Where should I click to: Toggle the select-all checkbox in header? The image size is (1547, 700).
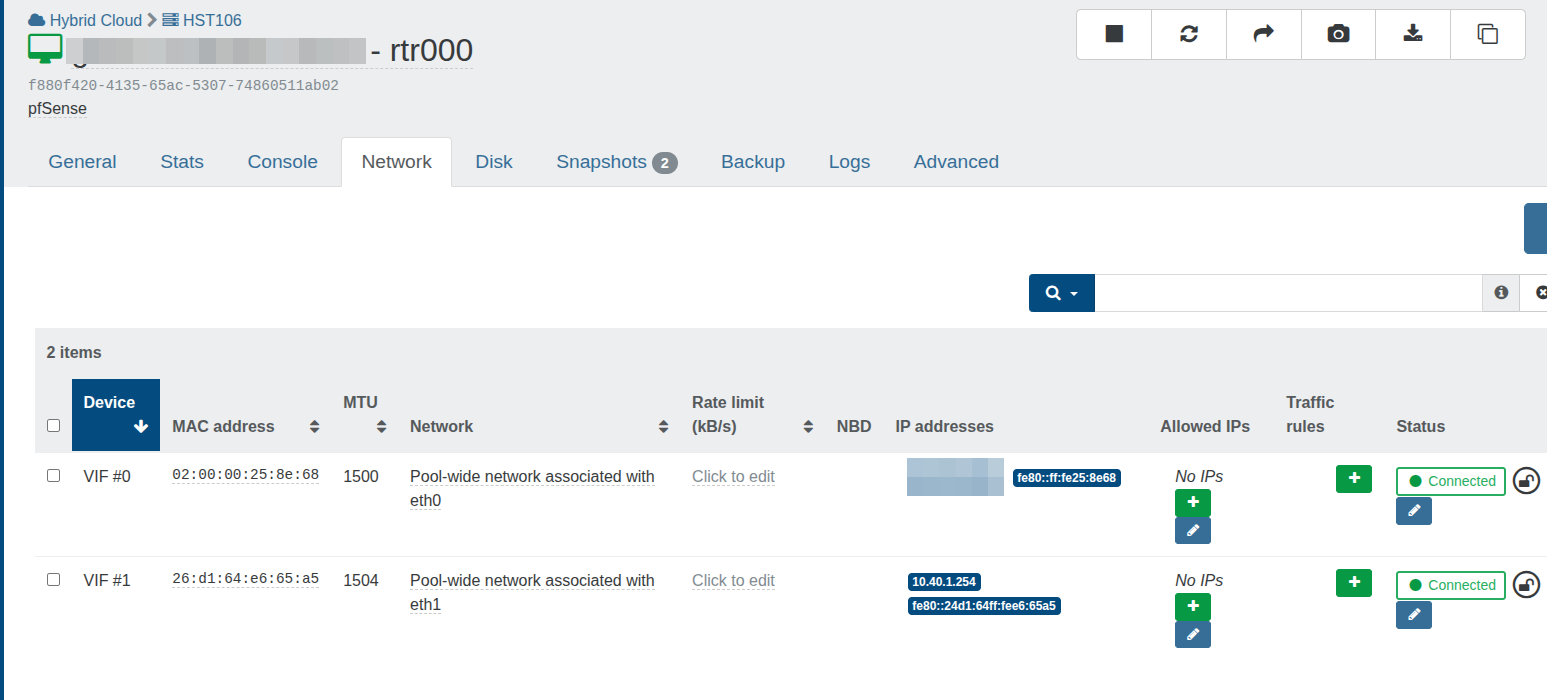tap(54, 426)
